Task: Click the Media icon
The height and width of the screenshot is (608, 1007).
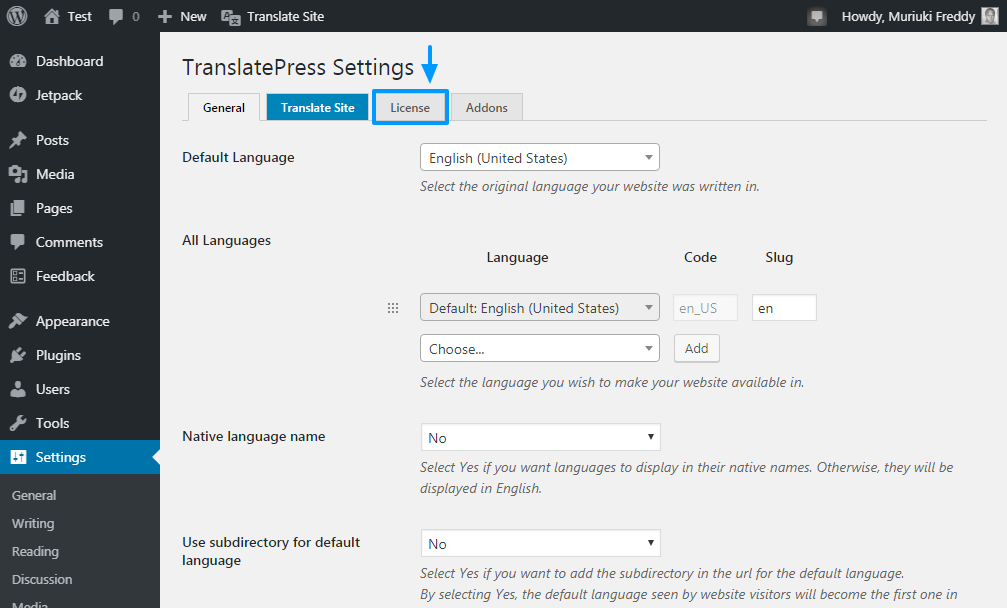Action: (18, 174)
